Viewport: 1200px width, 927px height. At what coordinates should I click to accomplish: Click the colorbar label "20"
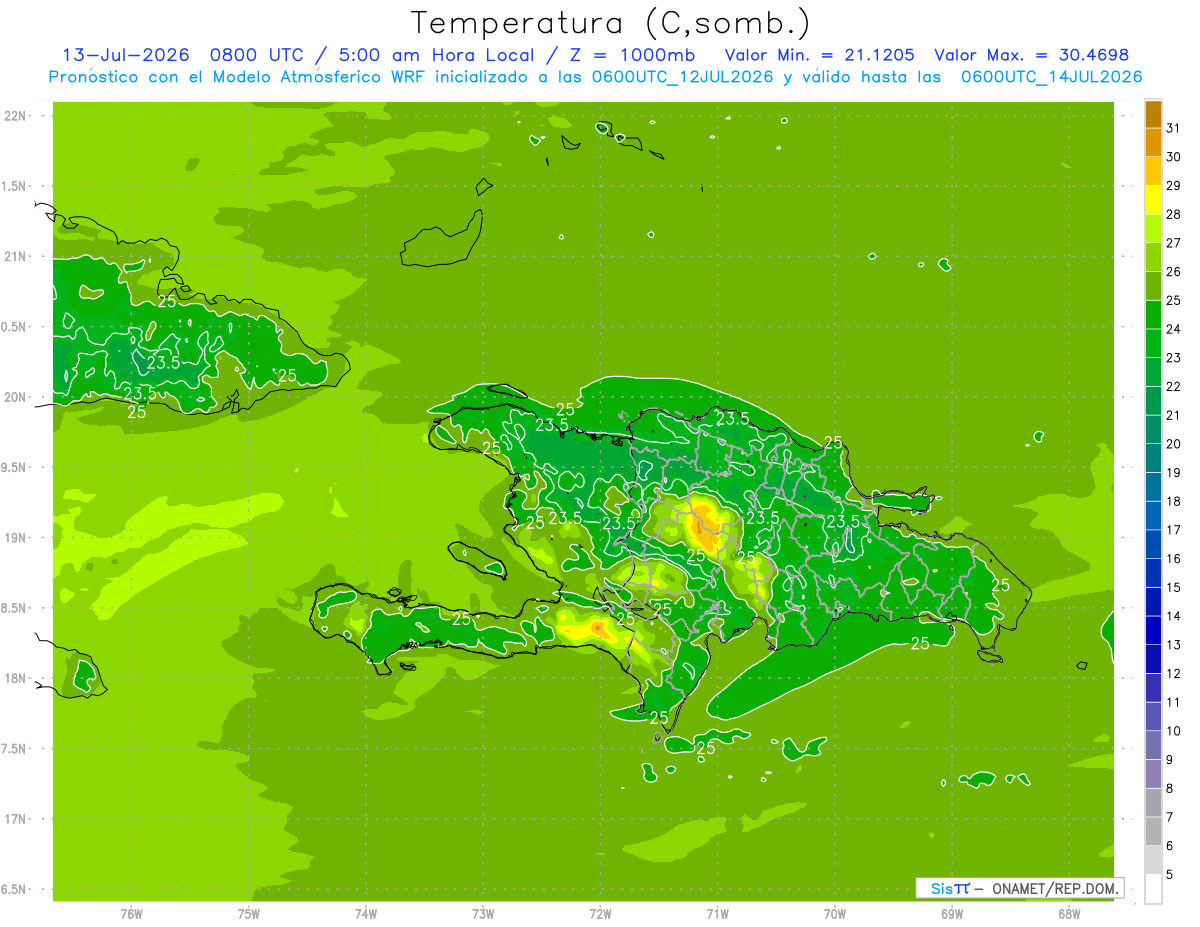(x=1173, y=444)
